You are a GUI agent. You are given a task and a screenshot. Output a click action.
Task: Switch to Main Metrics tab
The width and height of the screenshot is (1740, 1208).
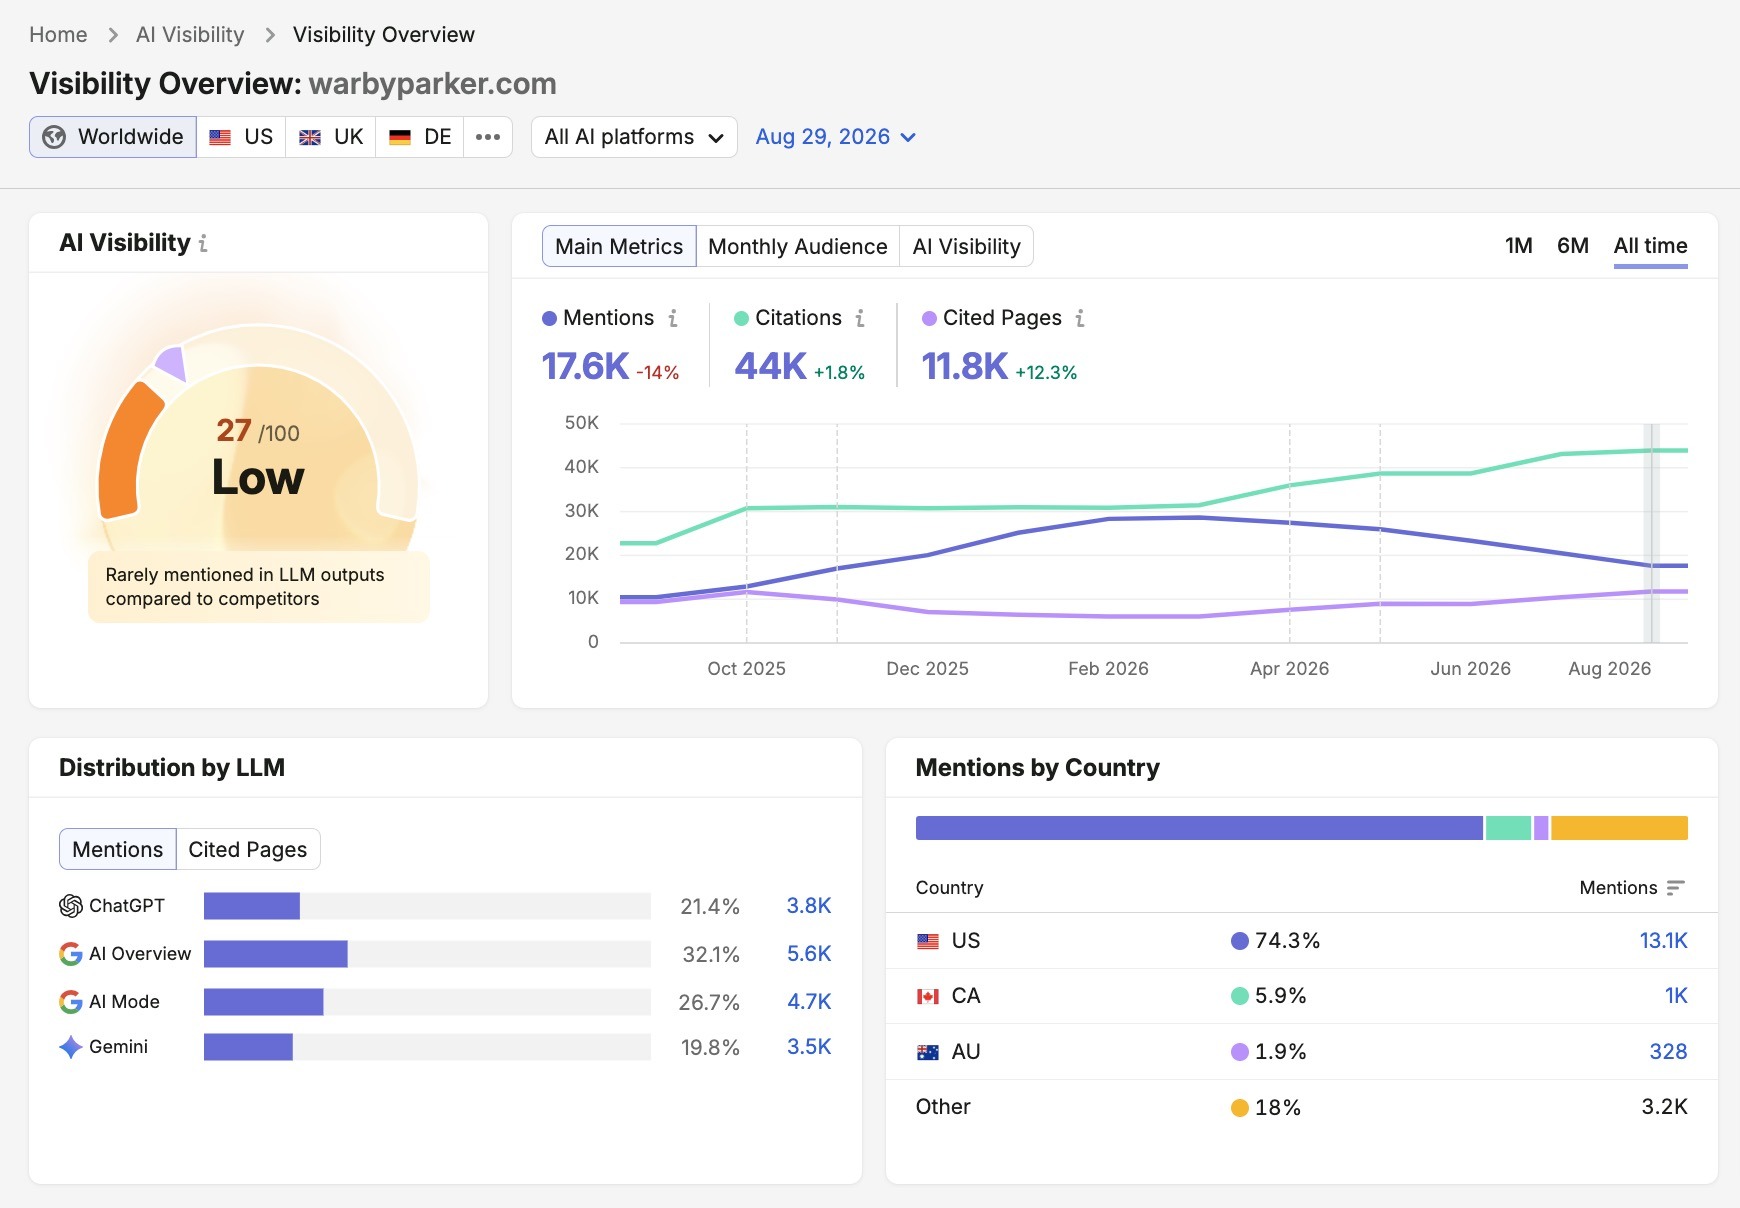click(x=619, y=246)
